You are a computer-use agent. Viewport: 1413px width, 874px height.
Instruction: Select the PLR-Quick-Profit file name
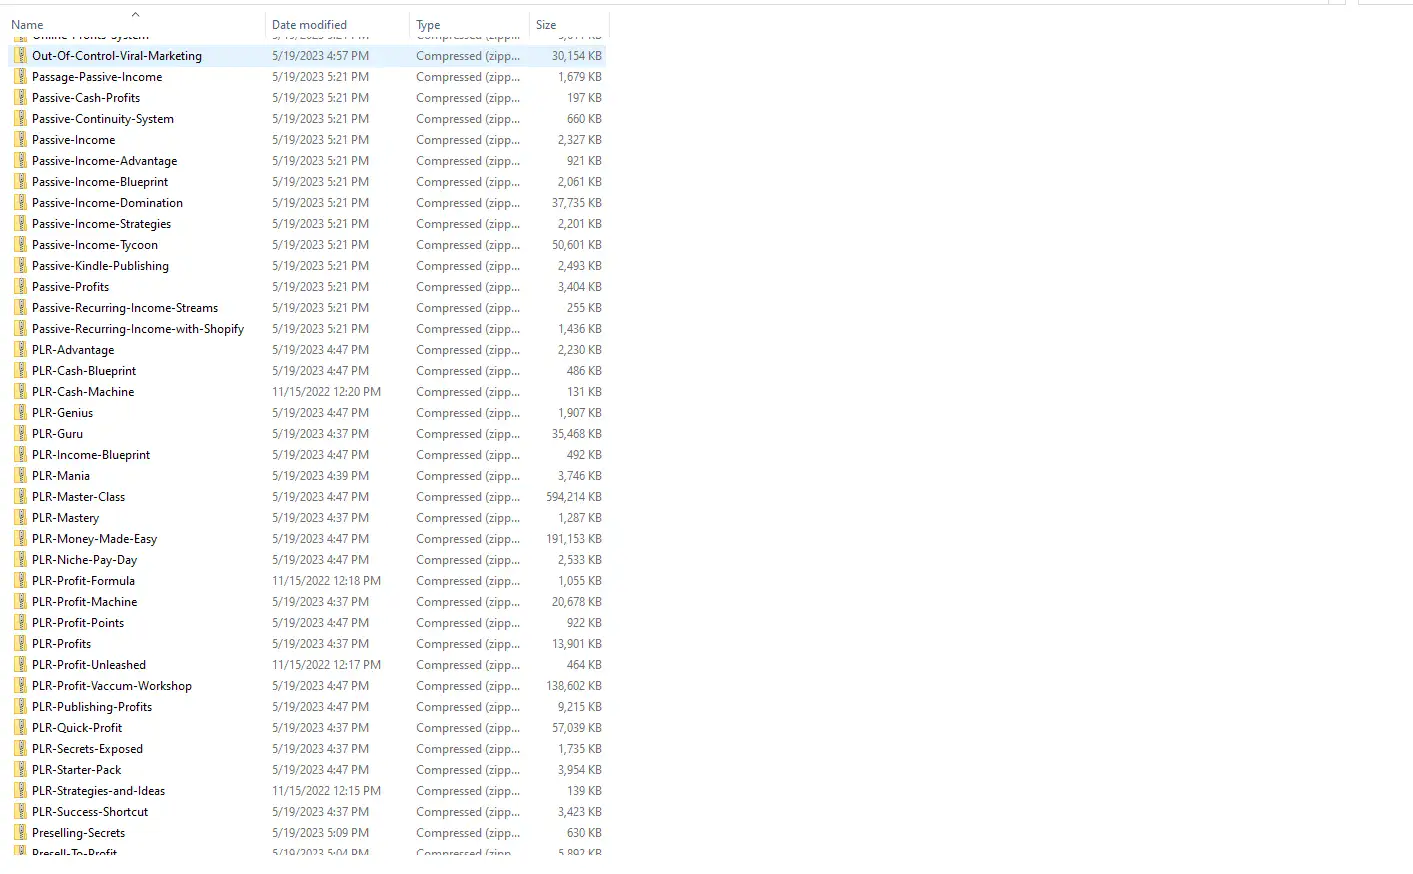[x=77, y=728]
